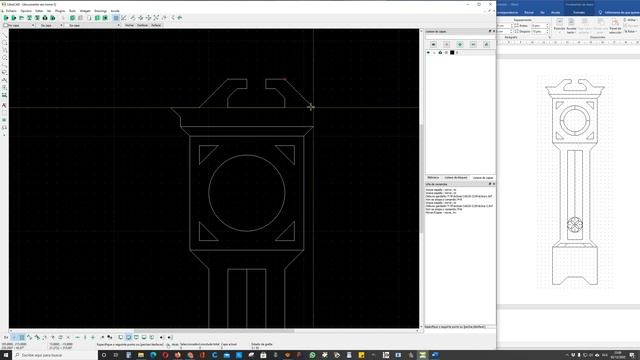640x360 pixels.
Task: Toggle restrict horizontal snap button
Action: (77, 338)
